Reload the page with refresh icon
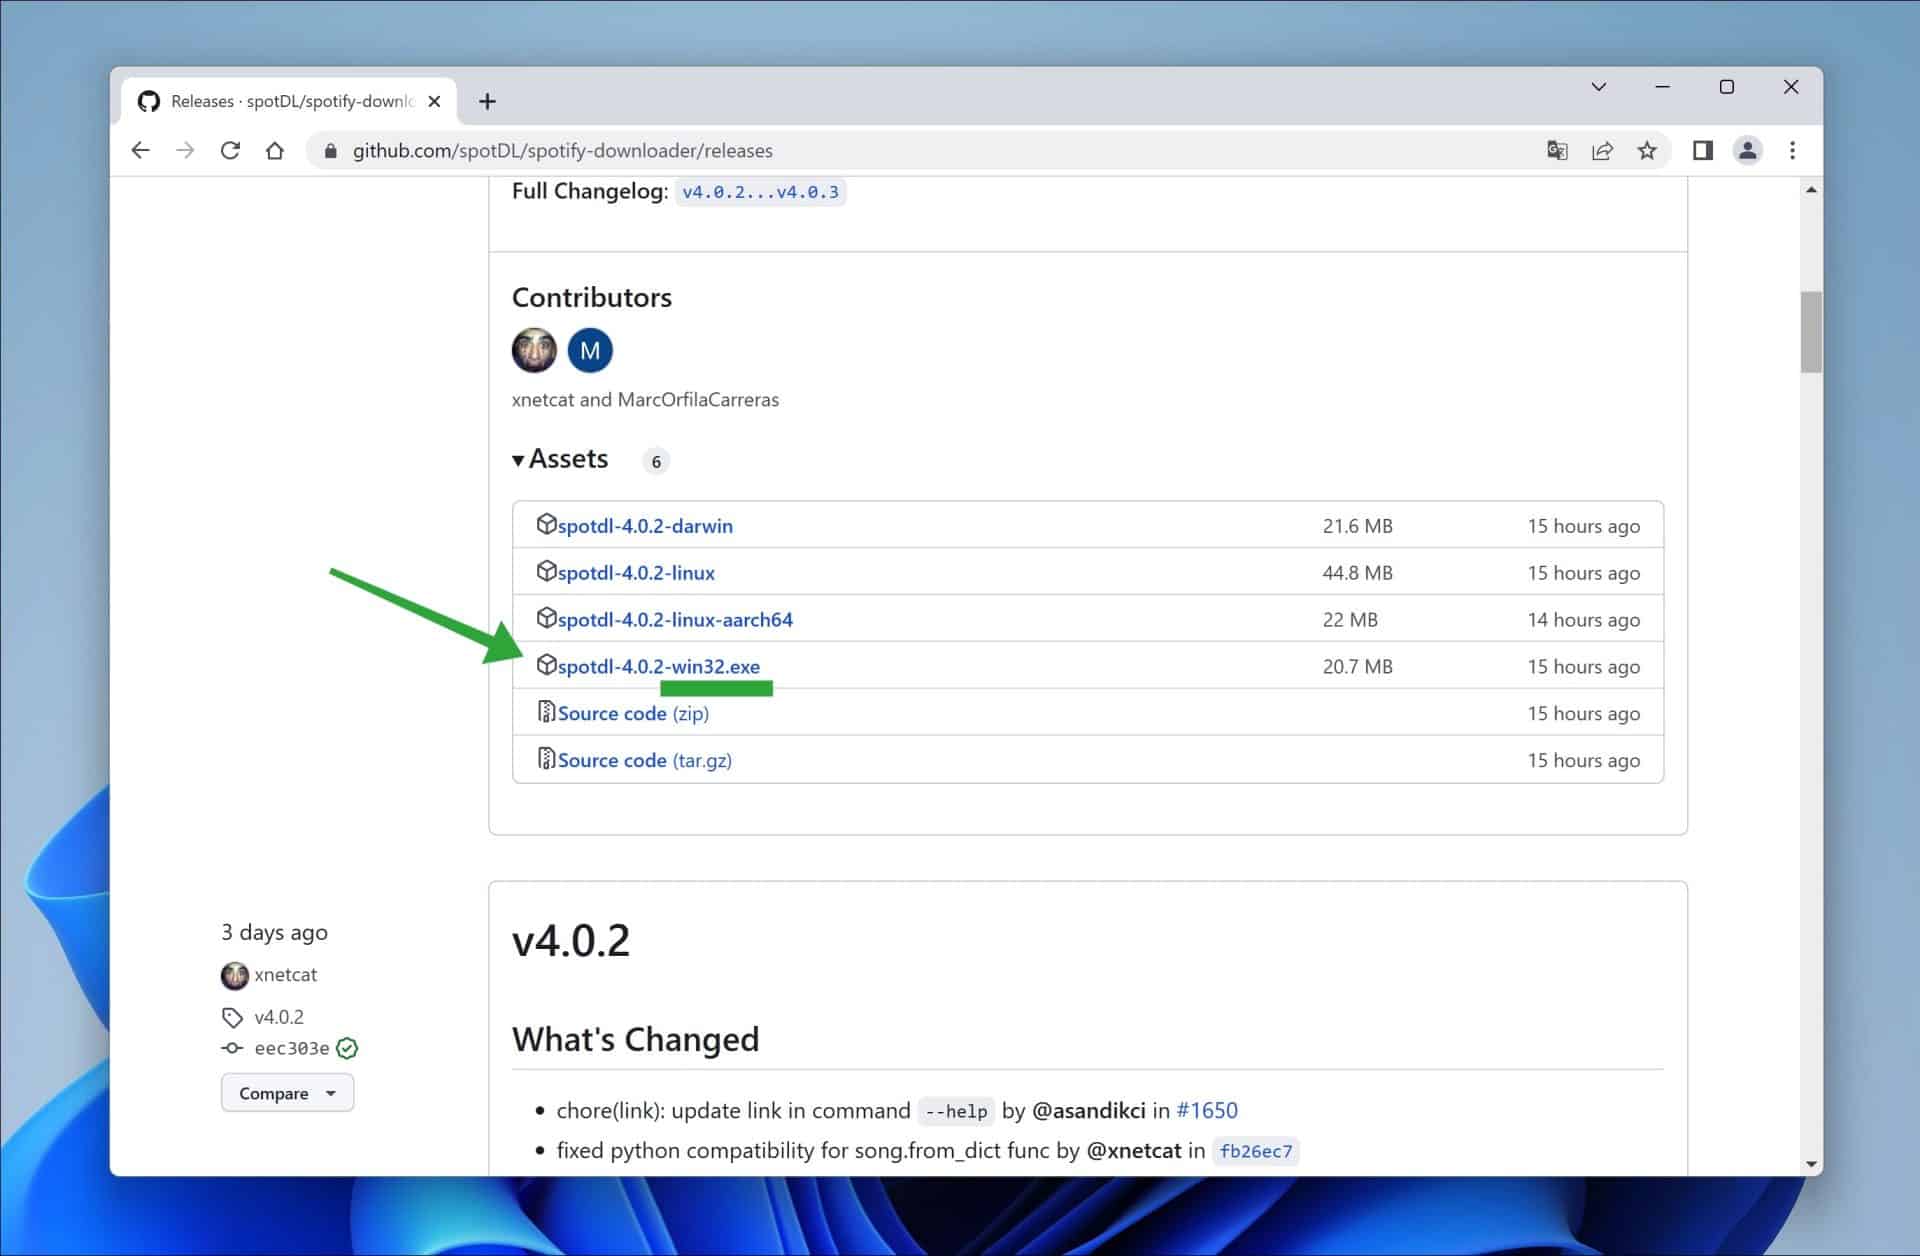 (x=230, y=150)
